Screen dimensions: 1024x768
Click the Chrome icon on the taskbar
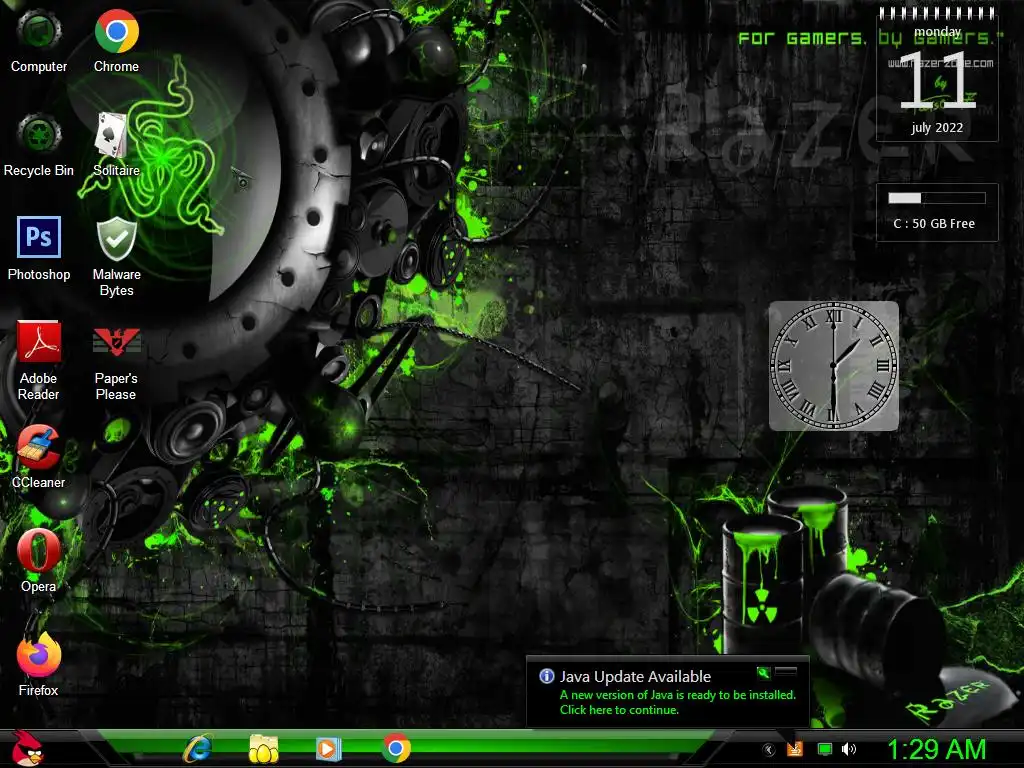396,748
